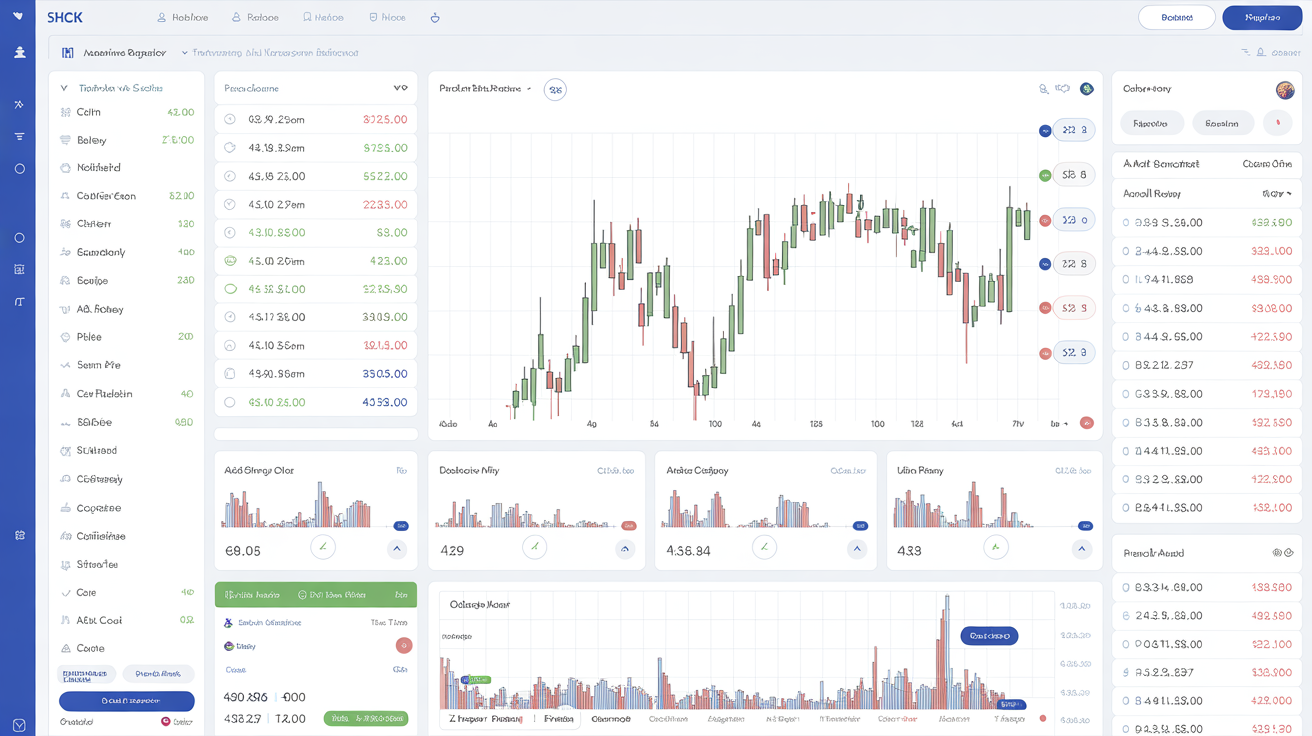
Task: Switch to the second top navigation menu item
Action: pyautogui.click(x=258, y=17)
